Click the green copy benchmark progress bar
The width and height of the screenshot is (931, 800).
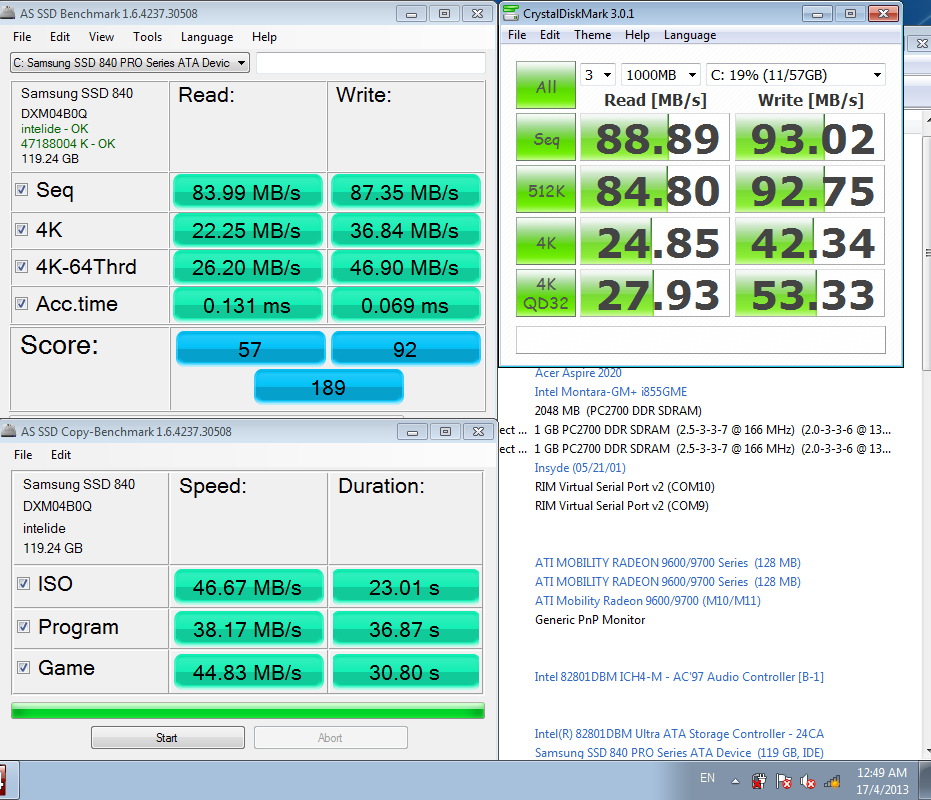(x=247, y=710)
